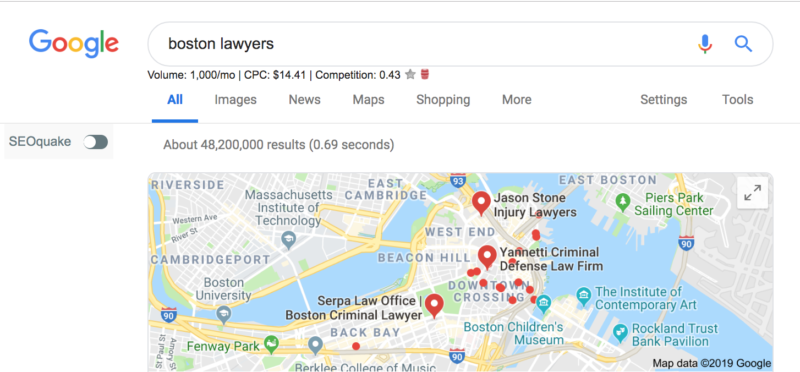Open the Maps results link
Image resolution: width=800 pixels, height=372 pixels.
coord(368,100)
